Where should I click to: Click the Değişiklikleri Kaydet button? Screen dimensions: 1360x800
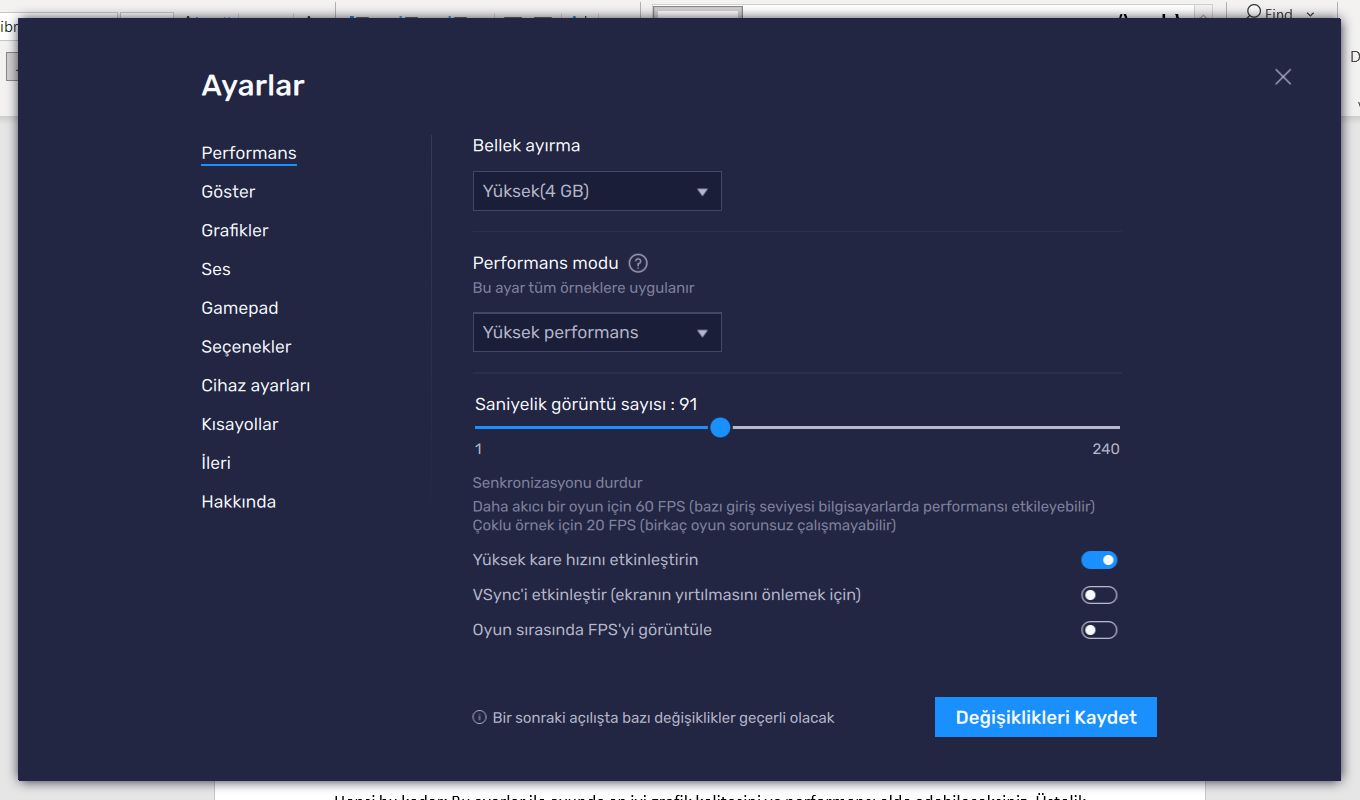click(x=1046, y=717)
